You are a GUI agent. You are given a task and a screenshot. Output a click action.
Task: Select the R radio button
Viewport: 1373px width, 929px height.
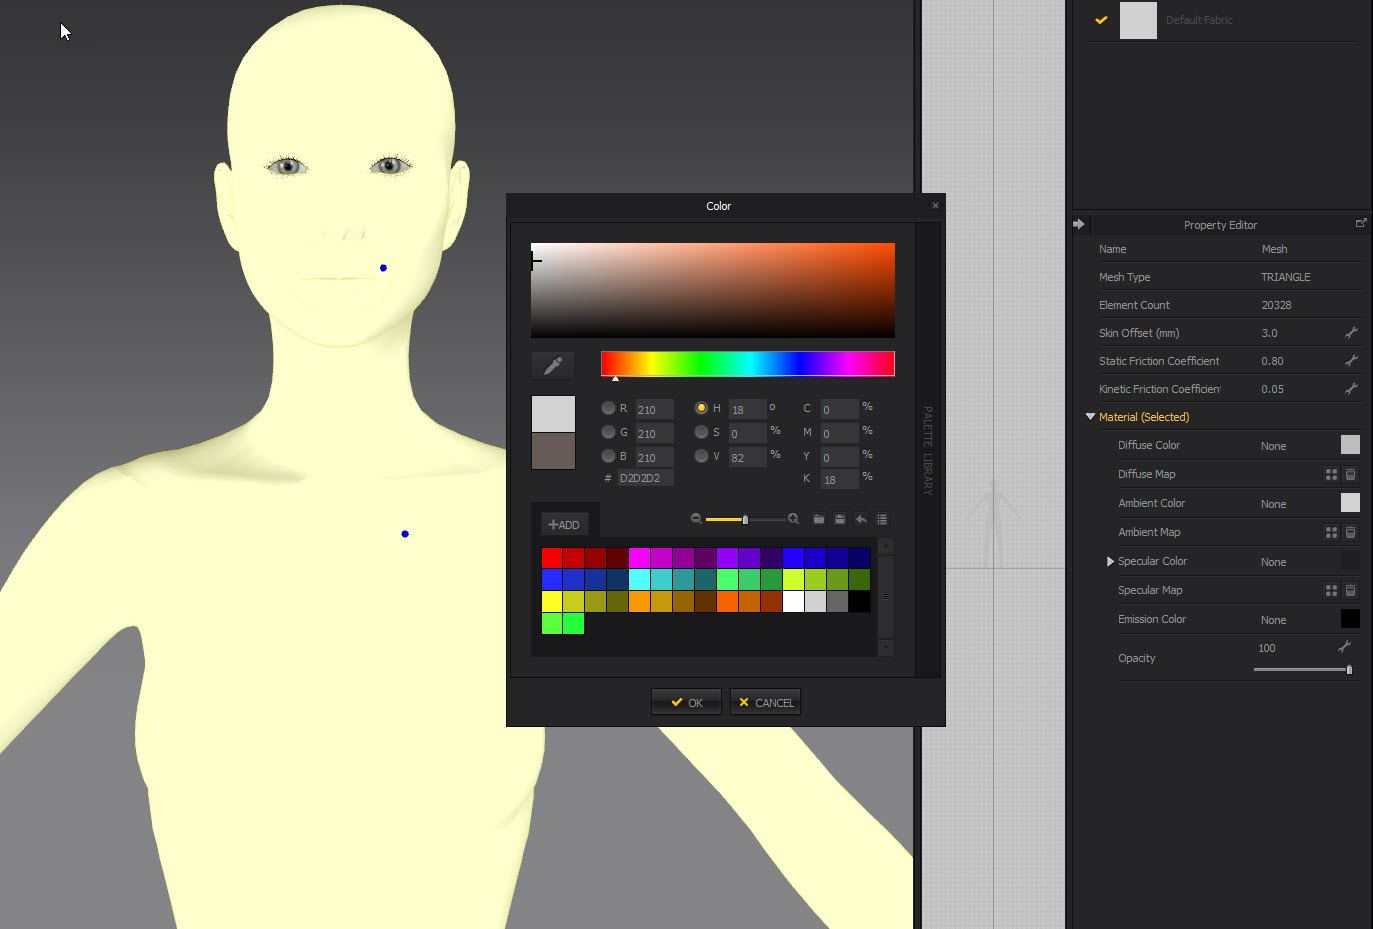pyautogui.click(x=608, y=408)
